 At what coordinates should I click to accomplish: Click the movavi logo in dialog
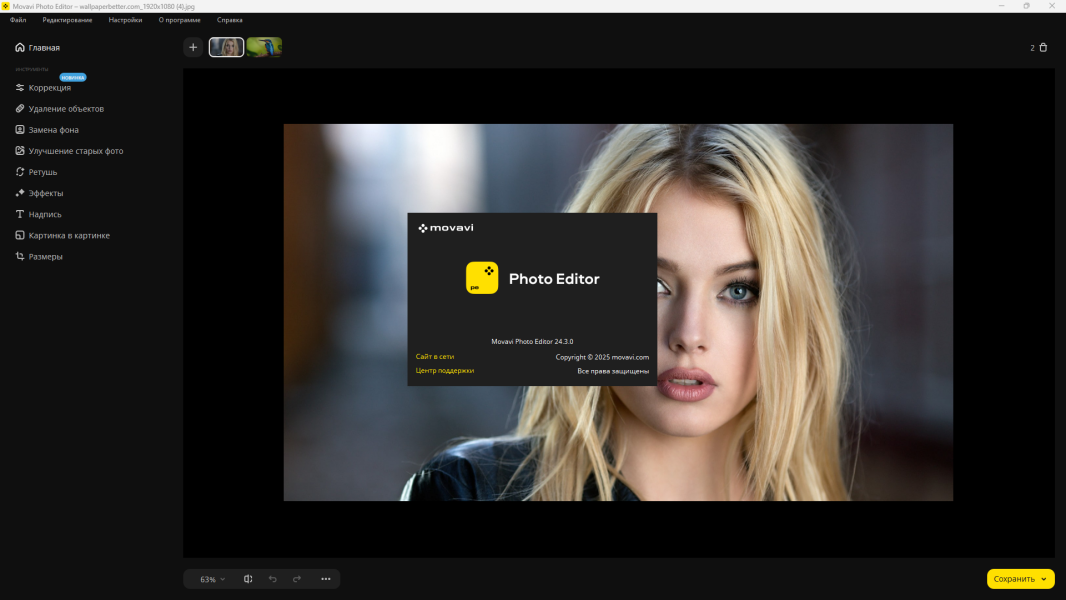click(x=446, y=228)
